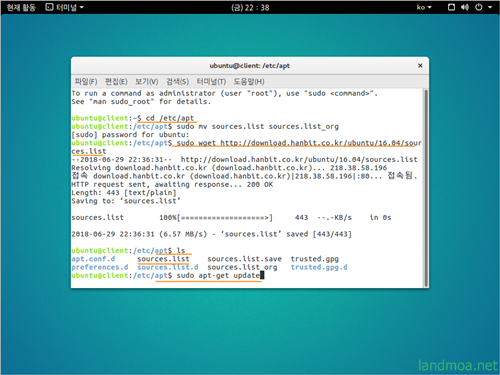Click 'apt.conf.d' in ls output
Screen dimensions: 500x375
(93, 259)
